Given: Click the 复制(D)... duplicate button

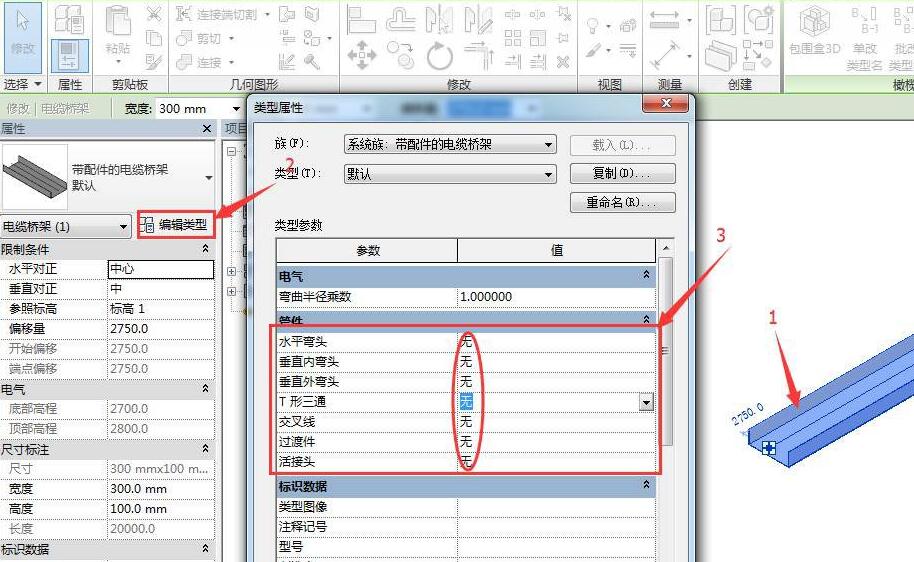Looking at the screenshot, I should point(623,174).
